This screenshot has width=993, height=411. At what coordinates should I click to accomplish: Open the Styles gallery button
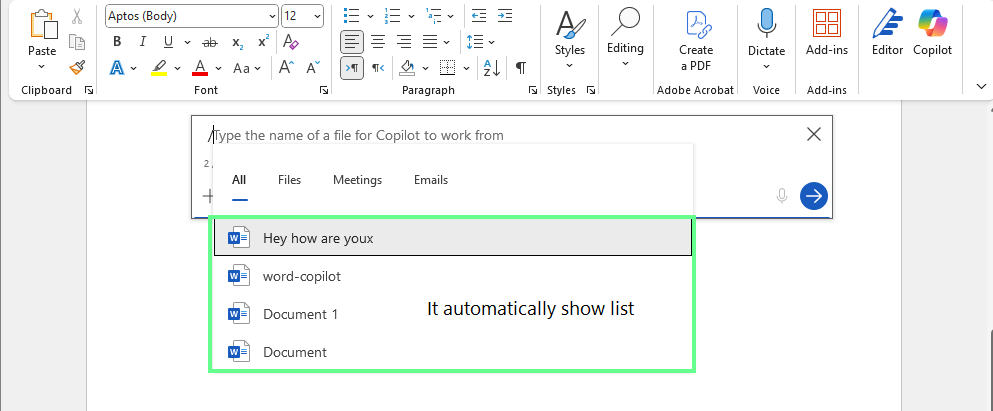point(570,39)
